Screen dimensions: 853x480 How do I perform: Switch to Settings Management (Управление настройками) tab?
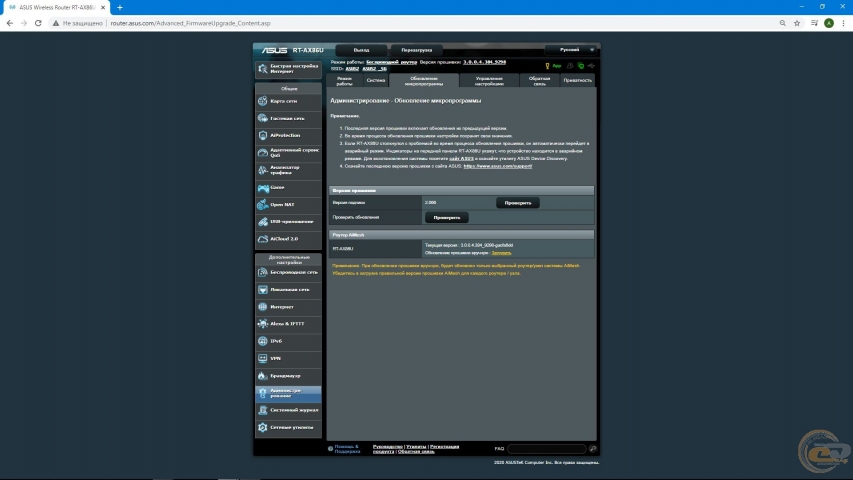(489, 81)
